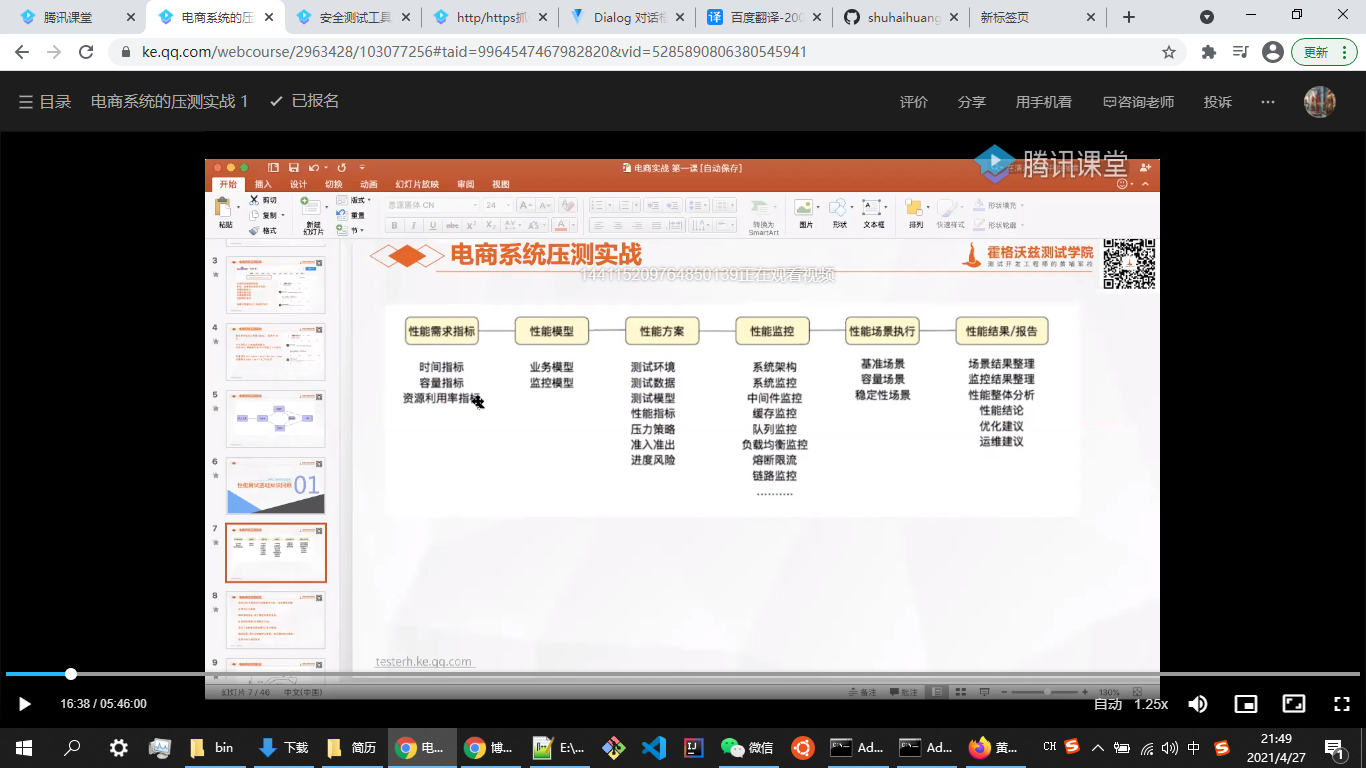Toggle the 目录 course catalog panel

pos(45,101)
